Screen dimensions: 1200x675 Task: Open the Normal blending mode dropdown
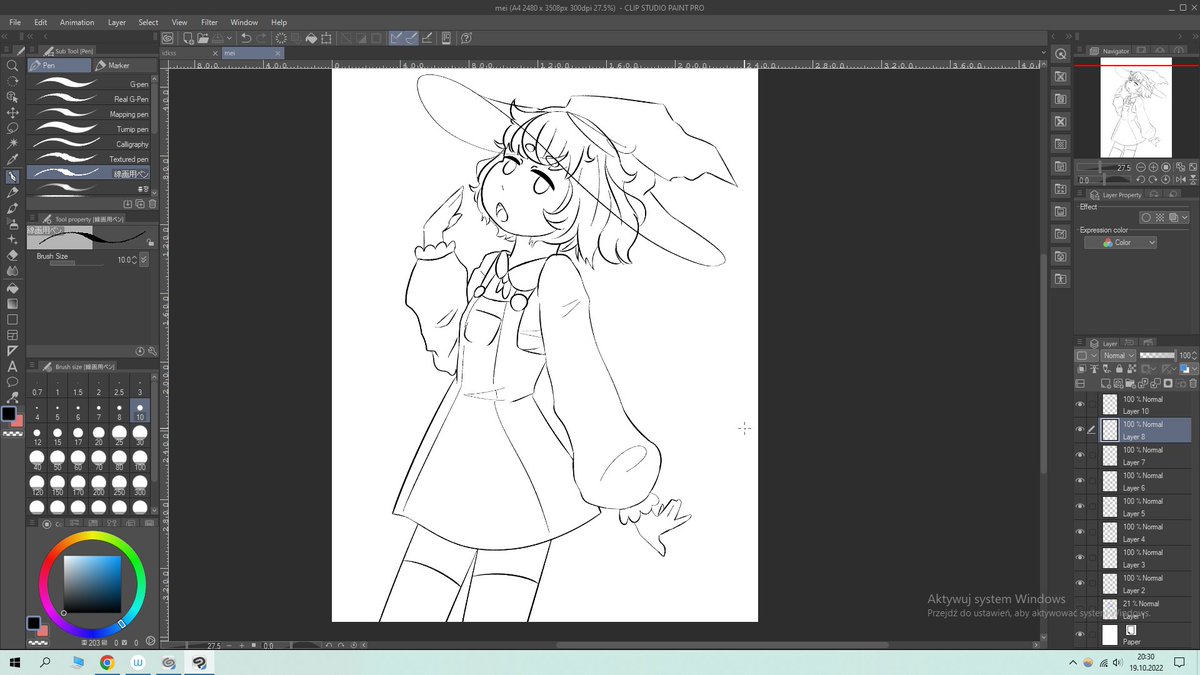click(x=1118, y=355)
